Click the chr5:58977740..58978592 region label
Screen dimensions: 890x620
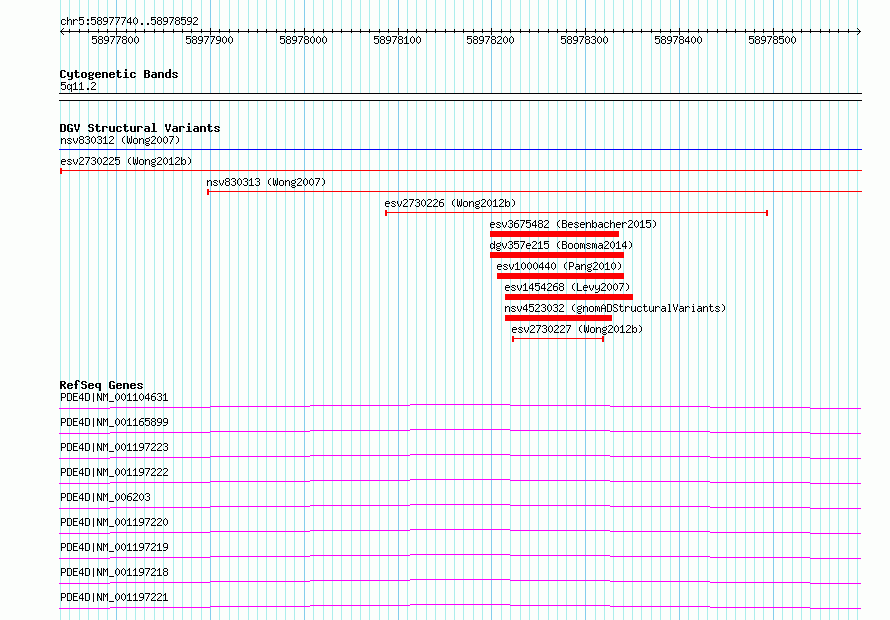point(129,21)
